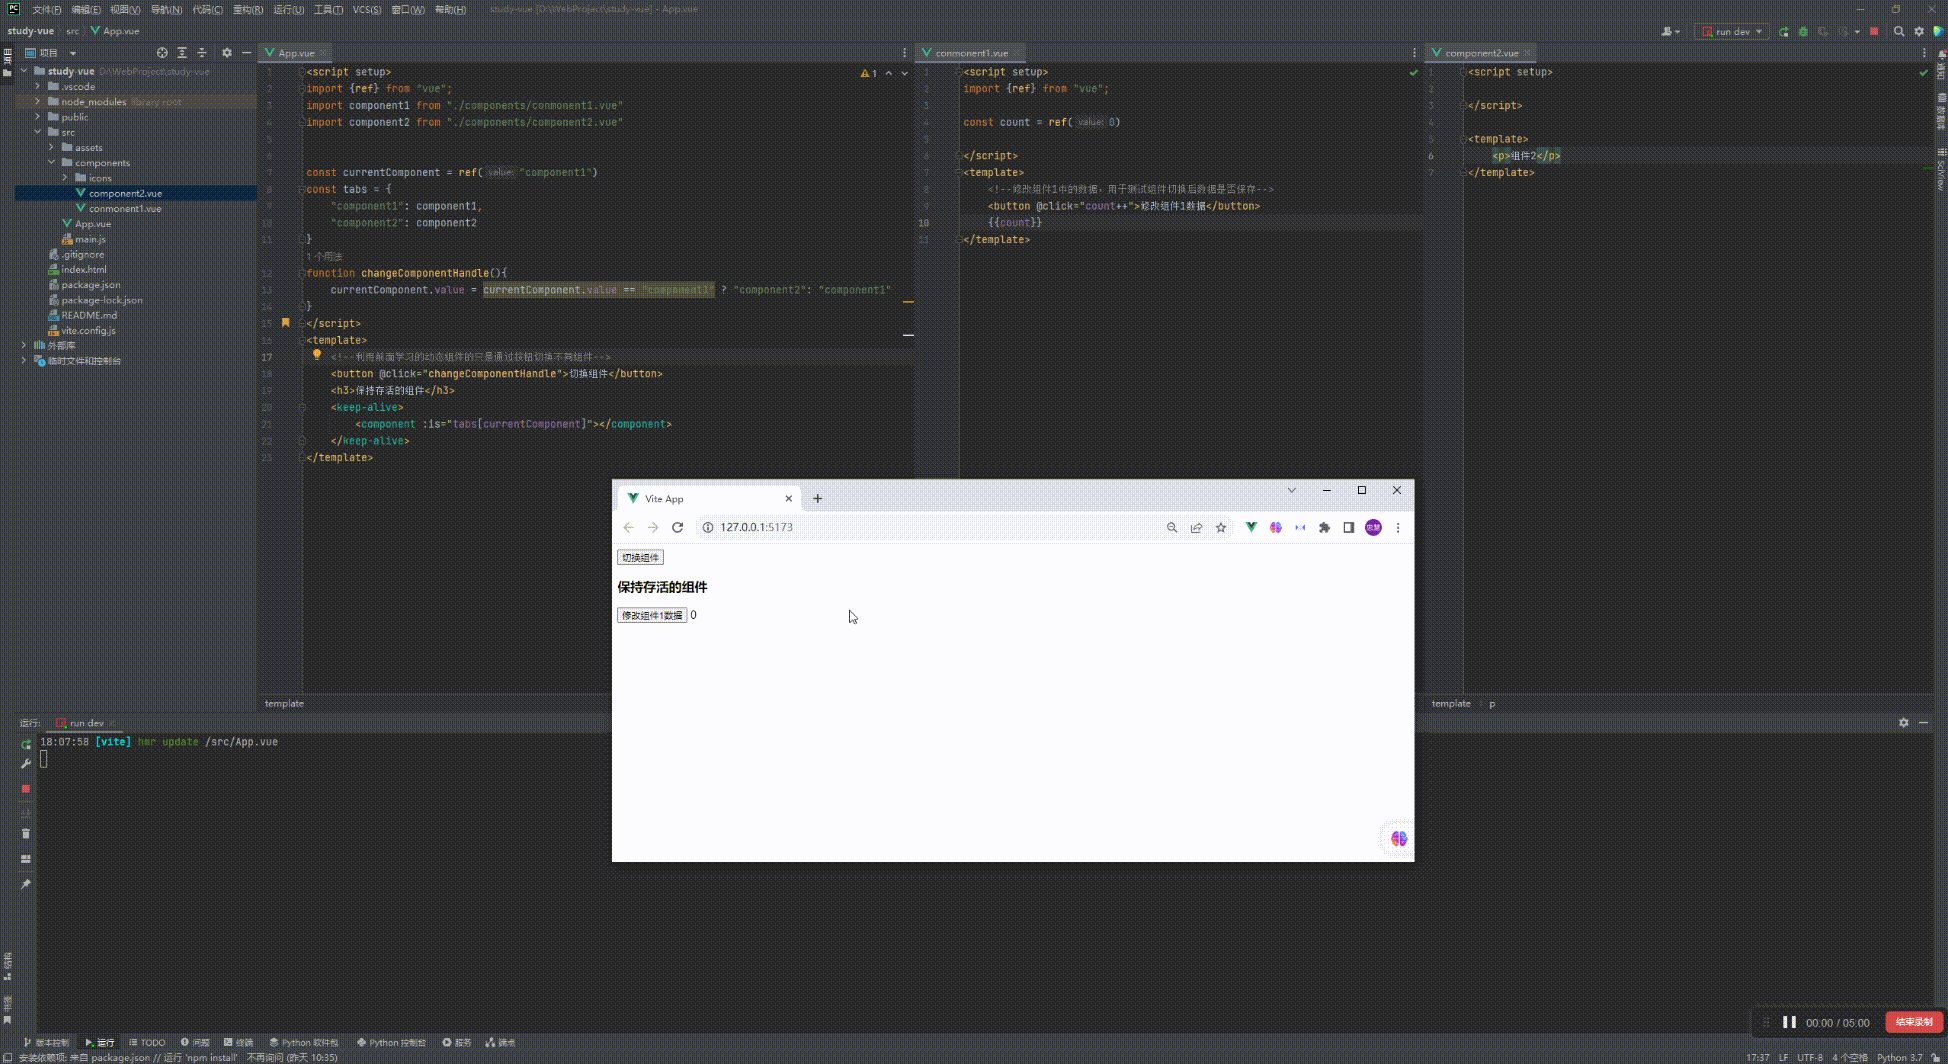Viewport: 1948px width, 1064px height.
Task: Bookmark page with star in browser
Action: (x=1221, y=527)
